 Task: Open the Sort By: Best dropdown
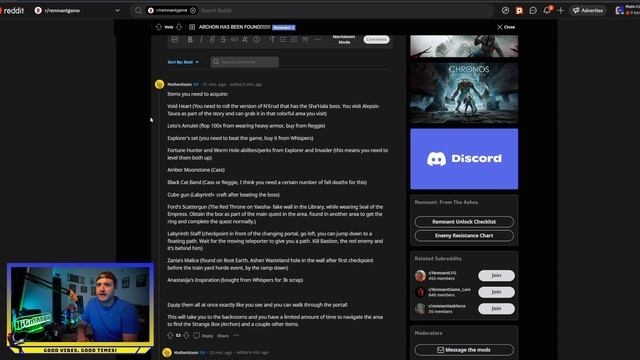(x=183, y=62)
